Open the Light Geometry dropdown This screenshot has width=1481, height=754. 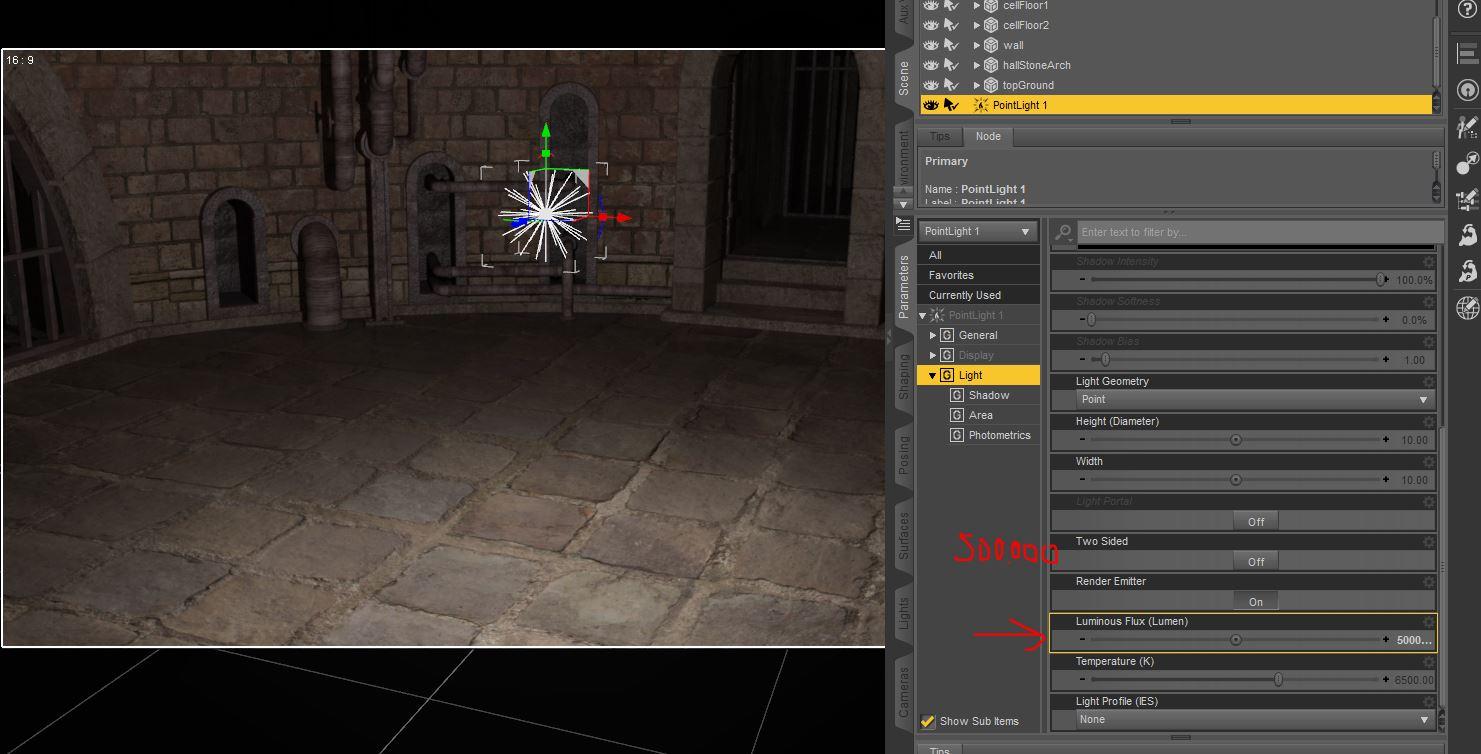point(1256,399)
